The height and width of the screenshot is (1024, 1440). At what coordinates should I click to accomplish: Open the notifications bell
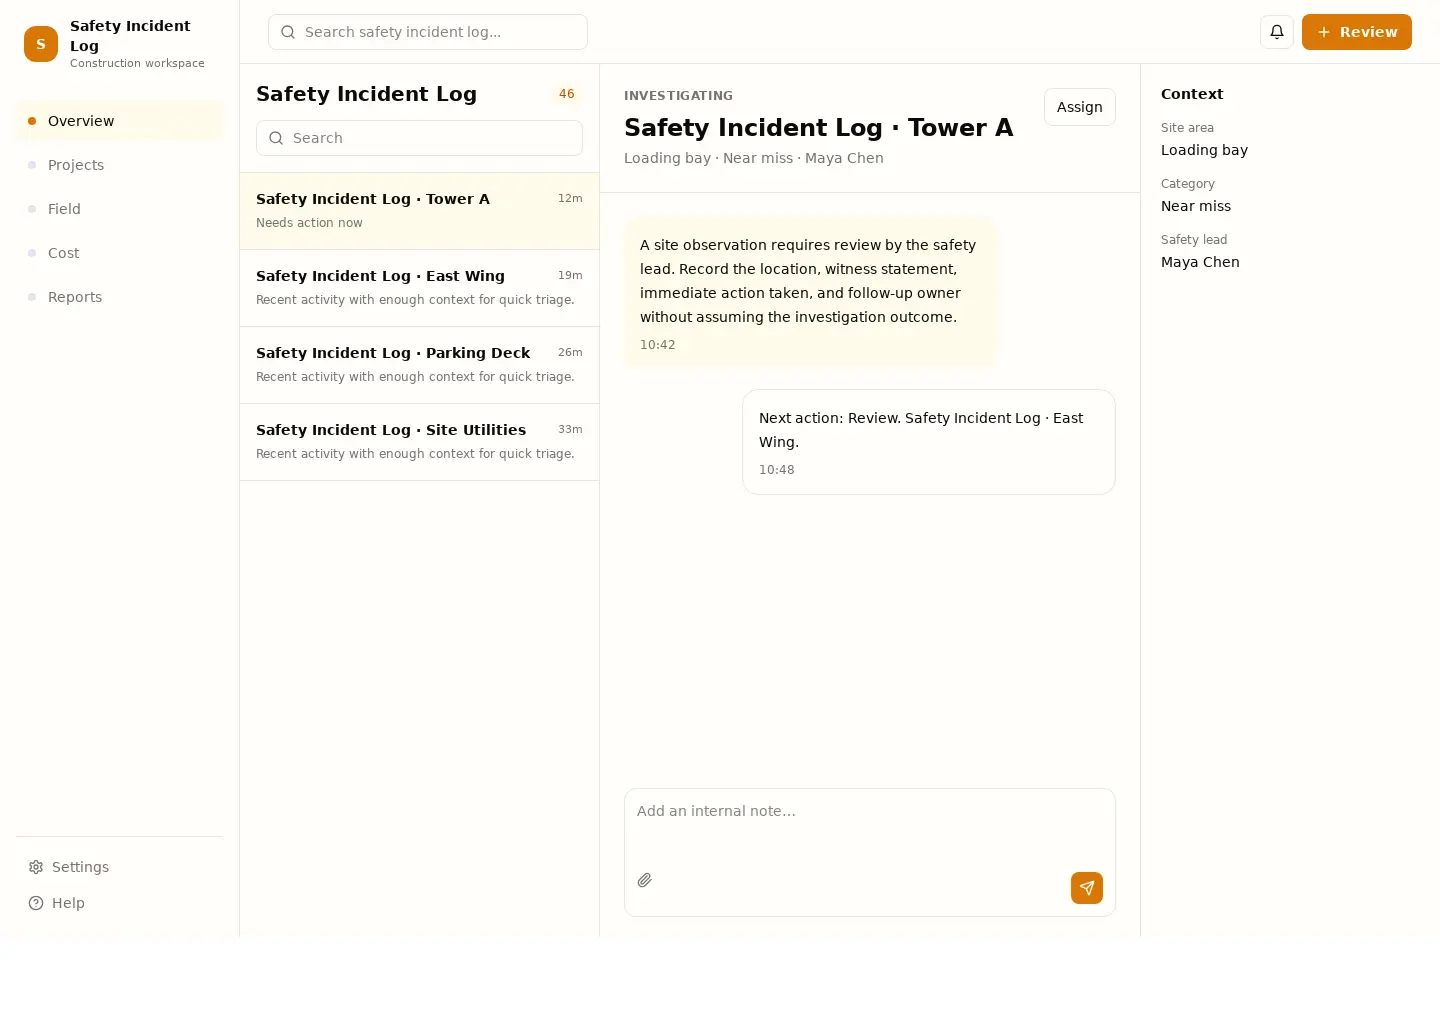[1277, 32]
